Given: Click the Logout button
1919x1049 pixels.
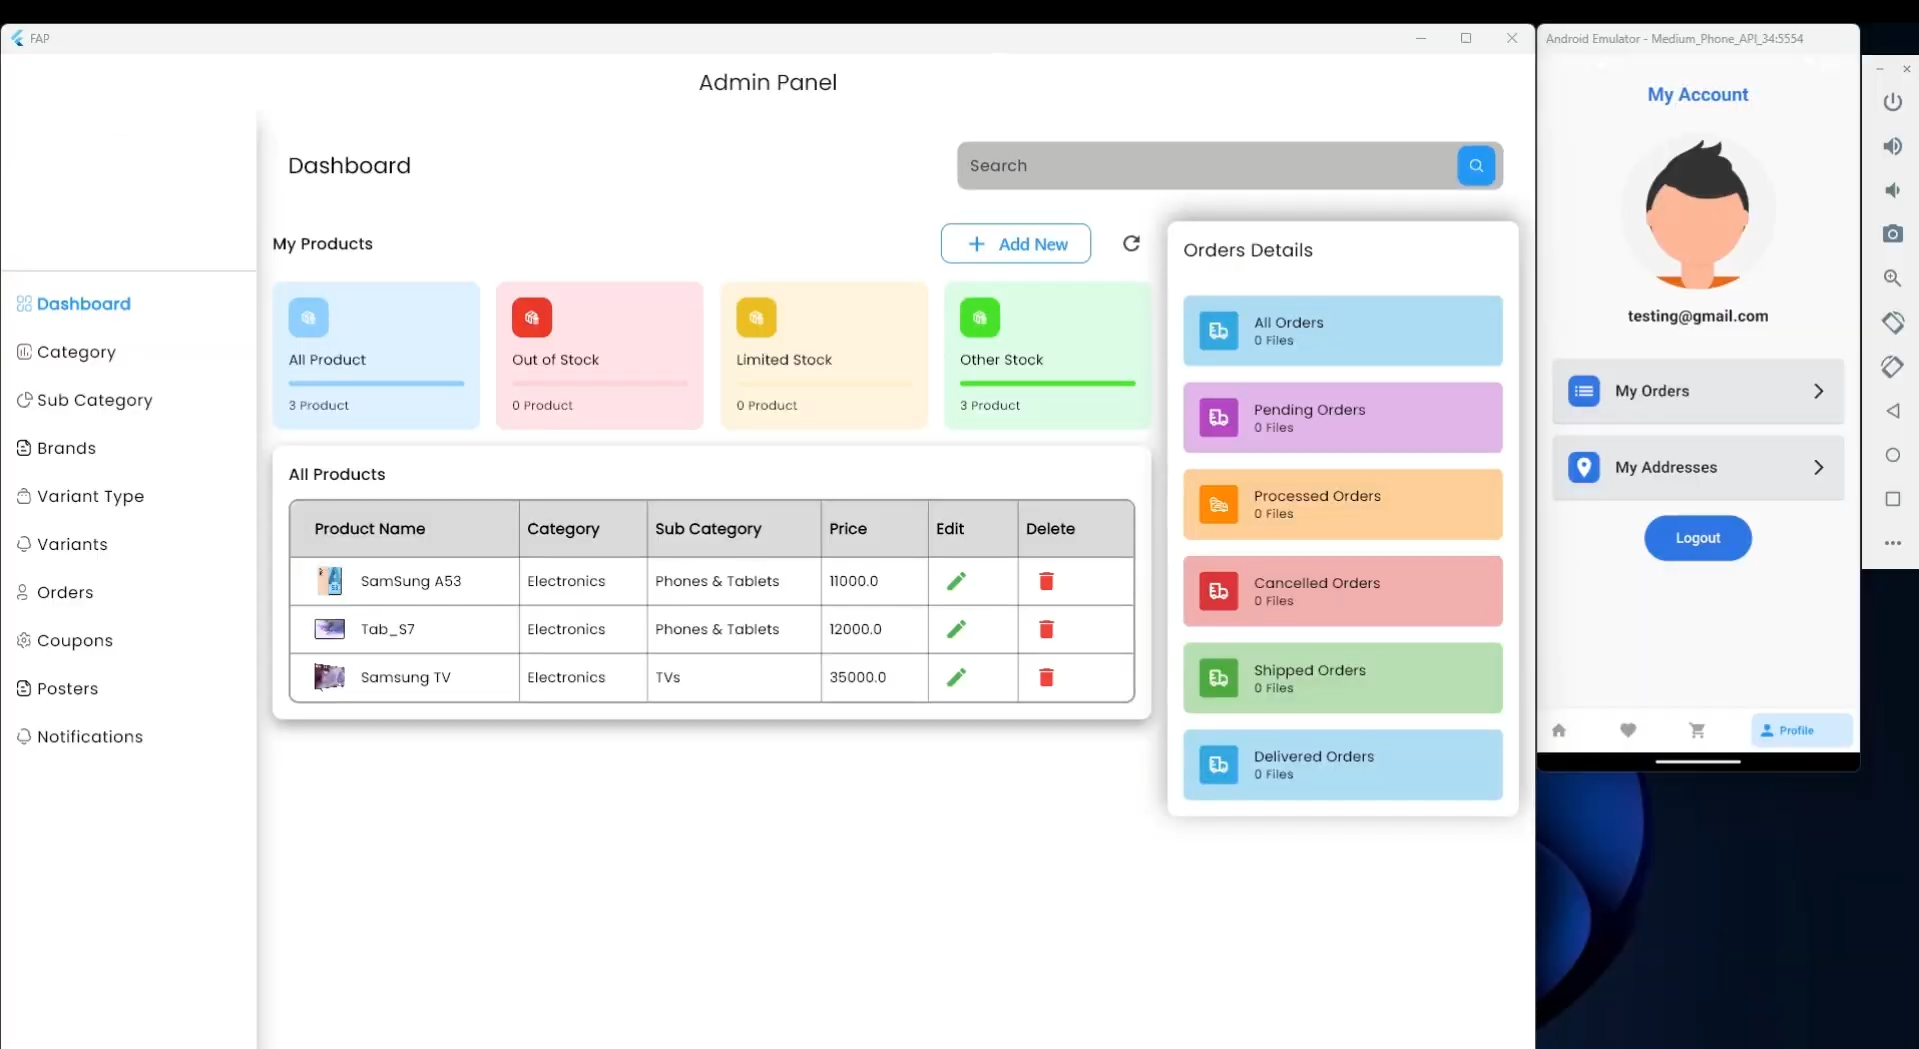Looking at the screenshot, I should tap(1696, 538).
